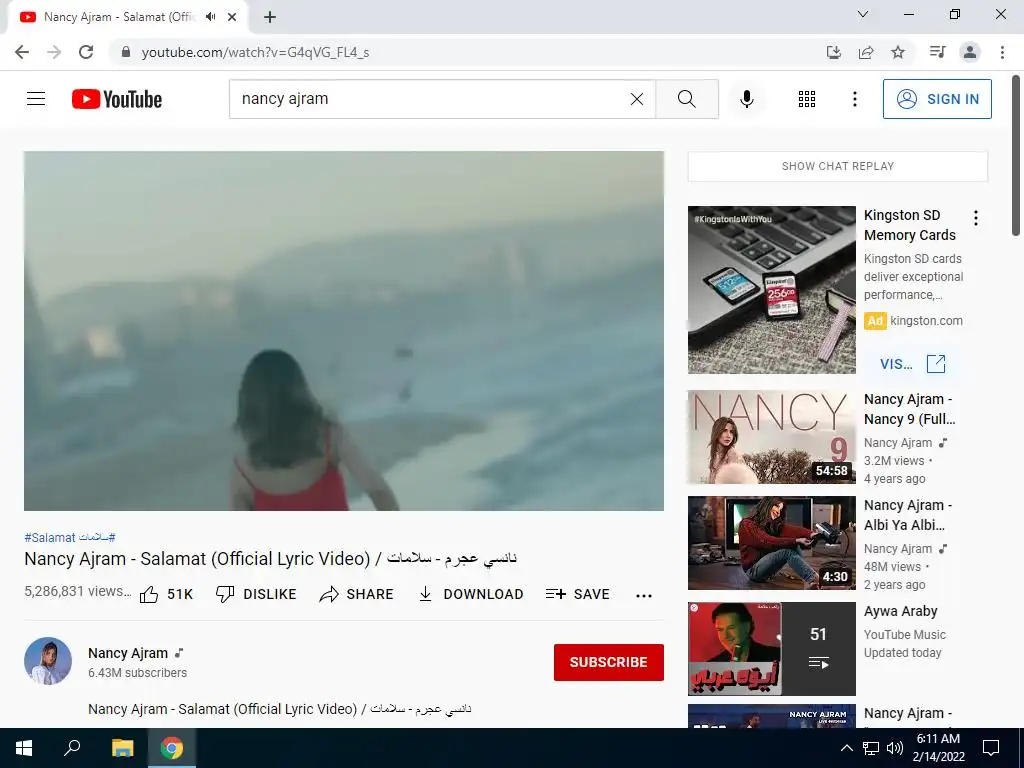Open YouTube settings three-dot menu
This screenshot has height=768, width=1024.
(x=855, y=99)
